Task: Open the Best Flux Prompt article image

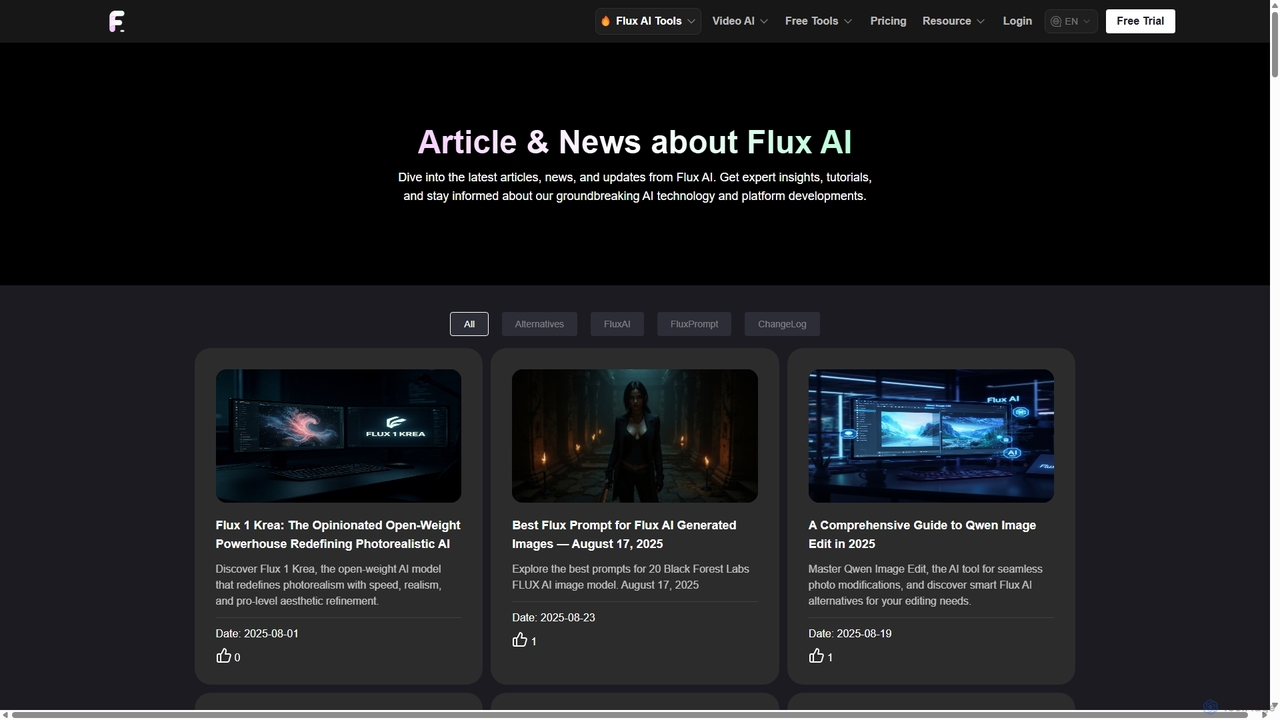Action: point(635,436)
